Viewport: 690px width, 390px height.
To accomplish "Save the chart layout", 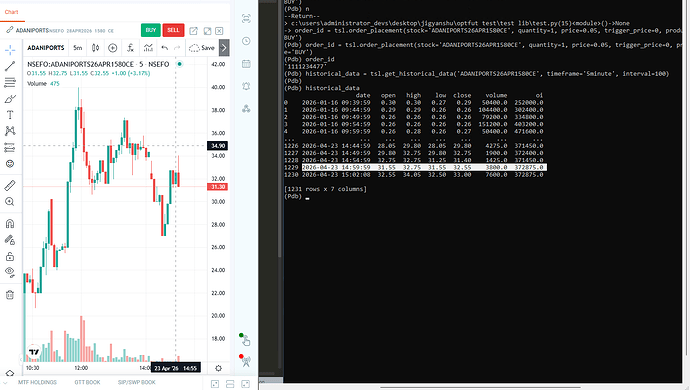I will click(202, 48).
